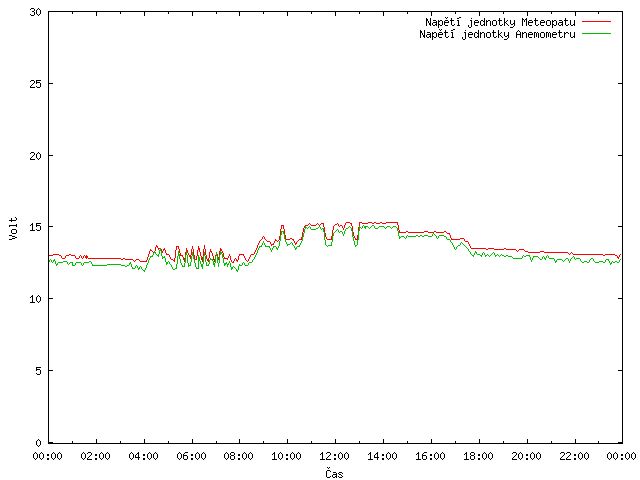The image size is (640, 480).
Task: Click the green legend line sample
Action: [596, 33]
